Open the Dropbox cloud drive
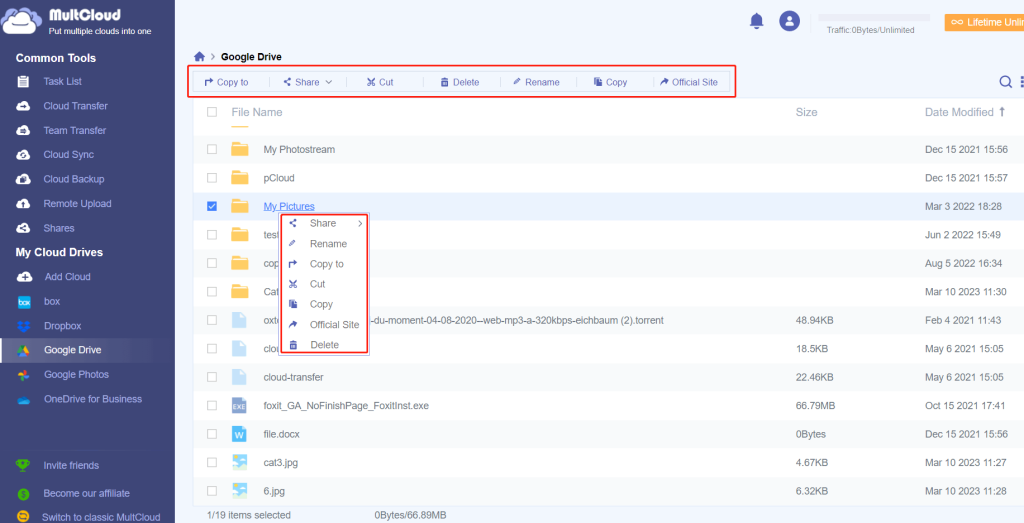Viewport: 1024px width, 523px height. click(62, 326)
